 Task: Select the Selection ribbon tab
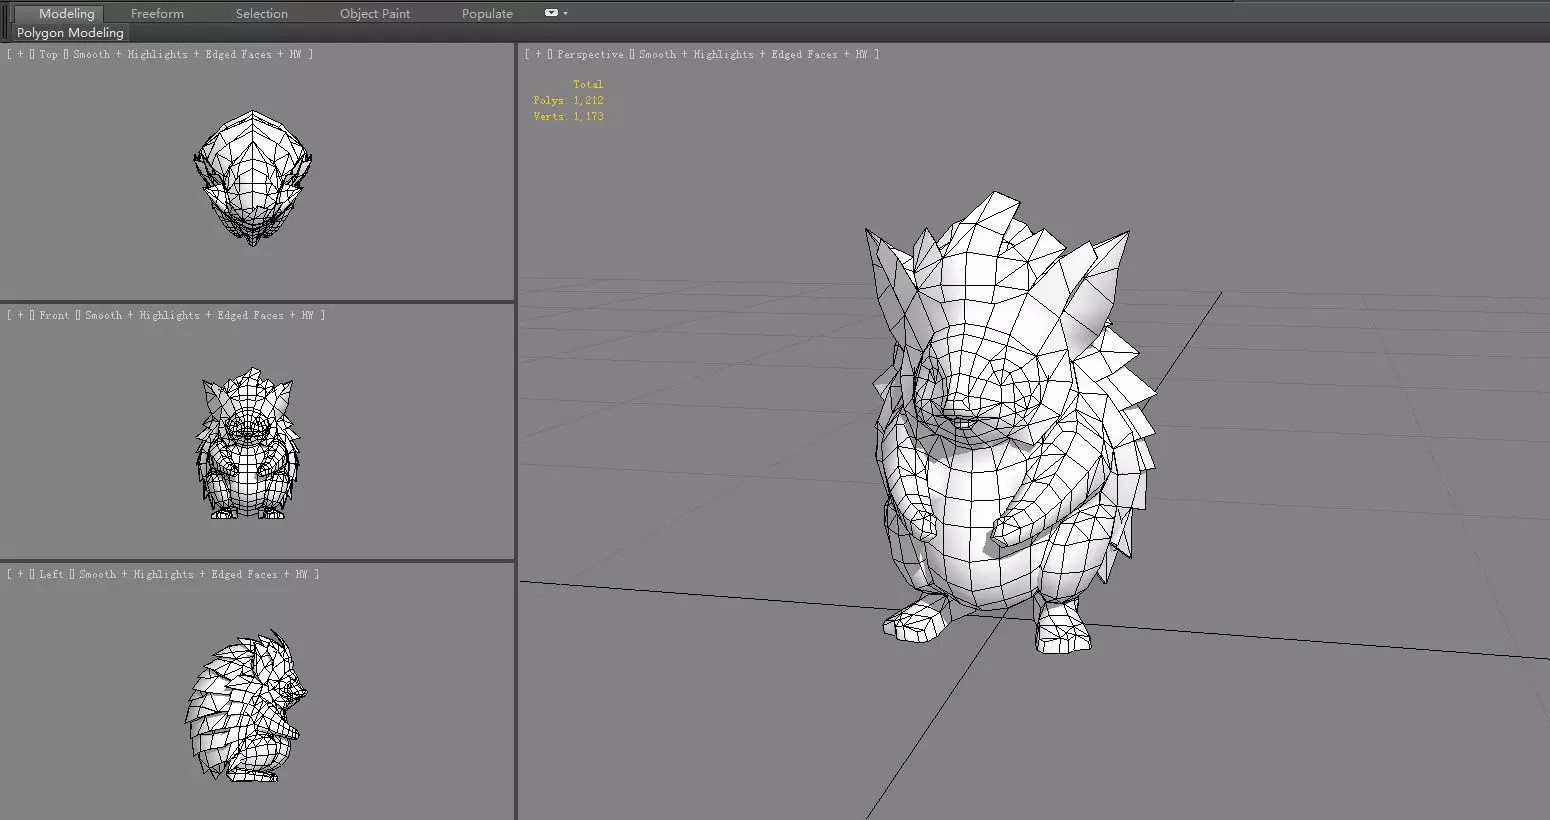(x=262, y=13)
